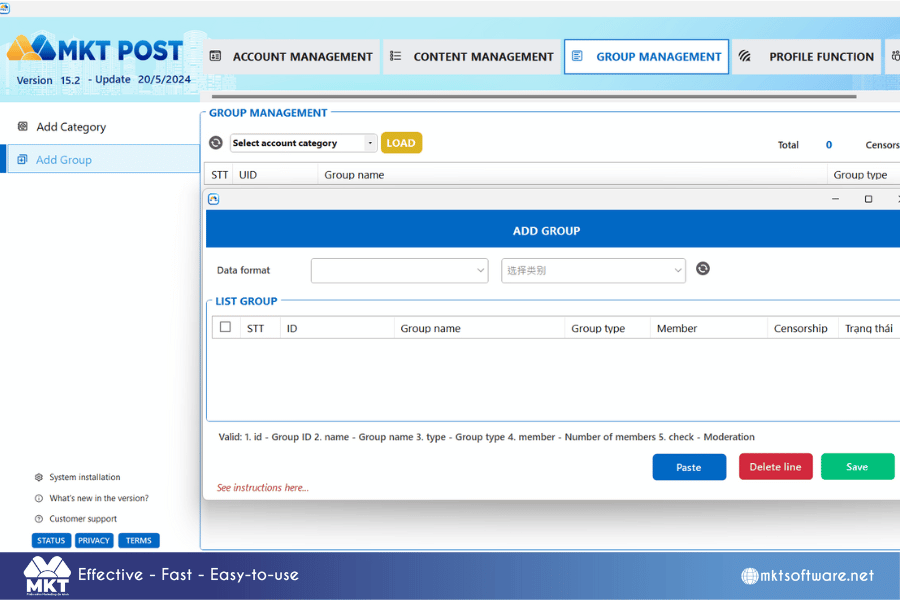The height and width of the screenshot is (600, 900).
Task: Click the STATUS button
Action: click(x=51, y=541)
